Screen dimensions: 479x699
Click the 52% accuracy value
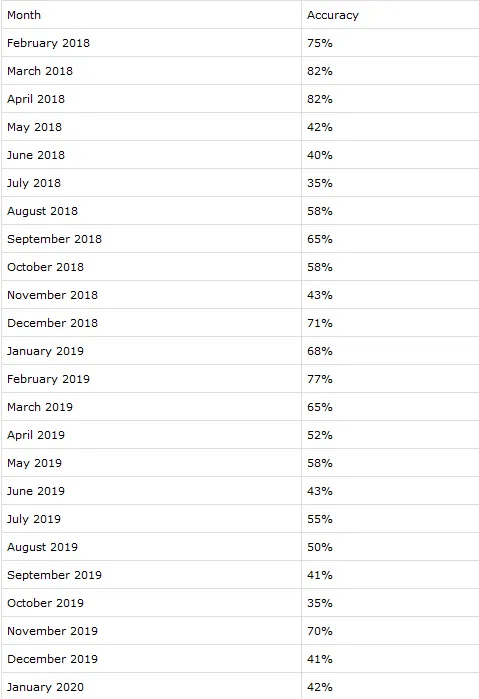(320, 435)
